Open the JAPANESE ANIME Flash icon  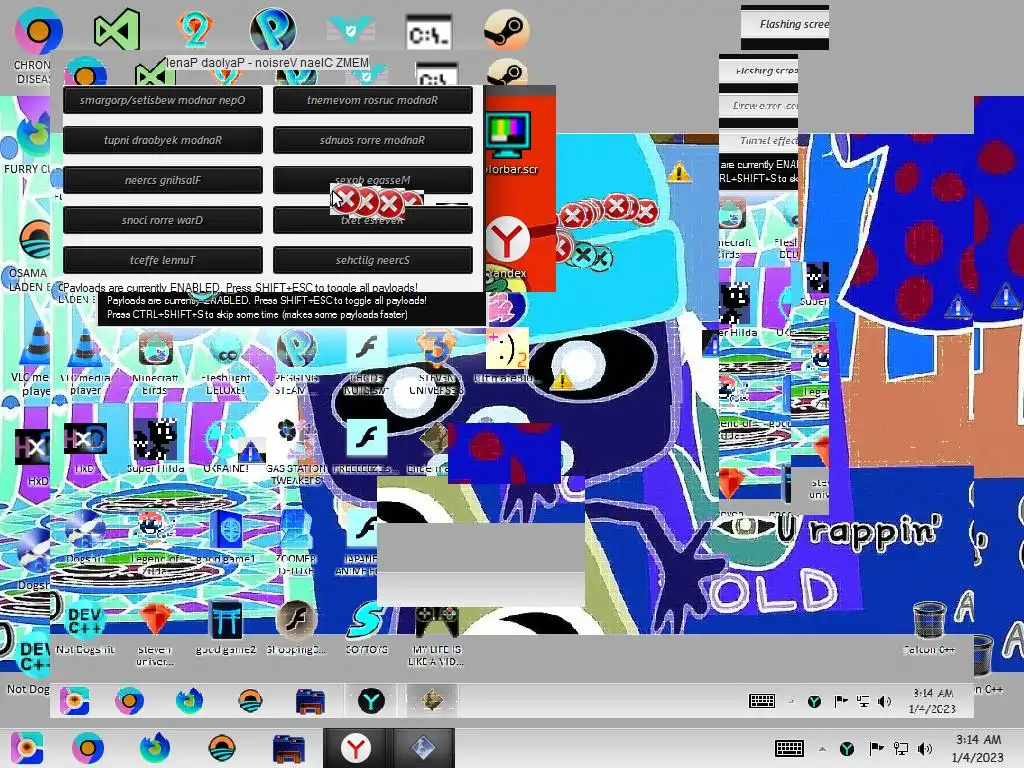tap(357, 542)
